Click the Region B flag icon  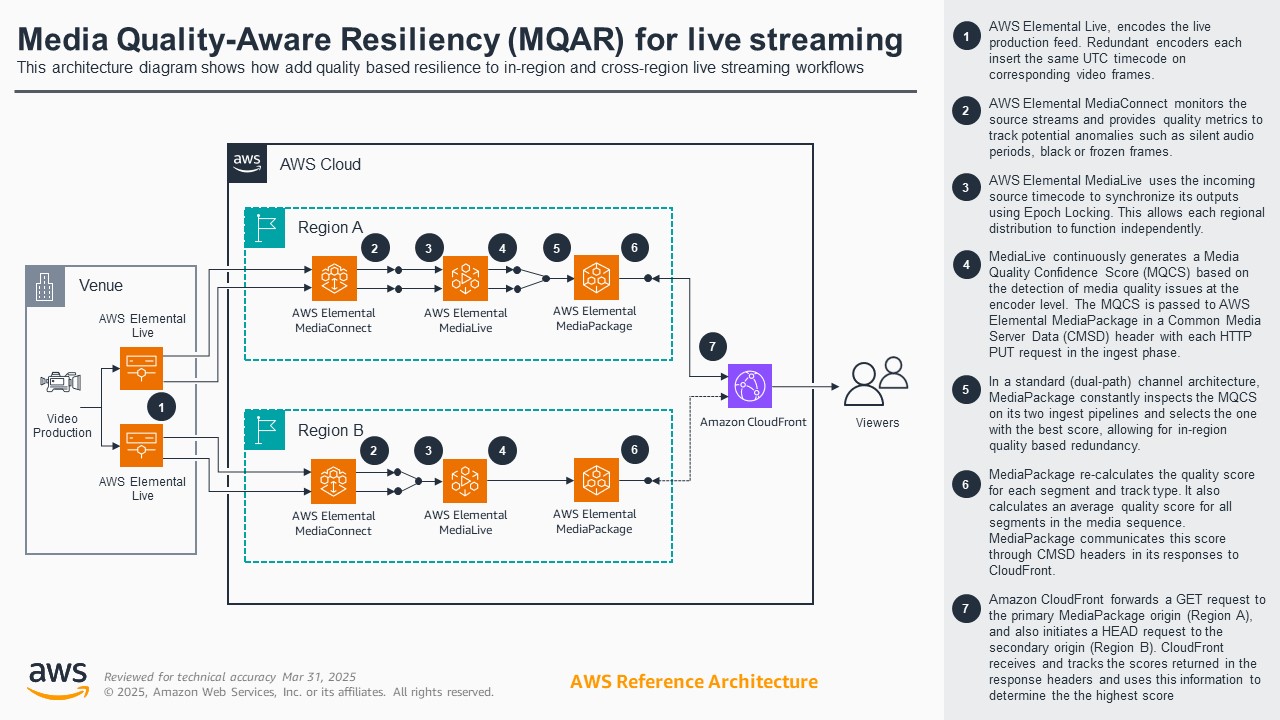263,431
